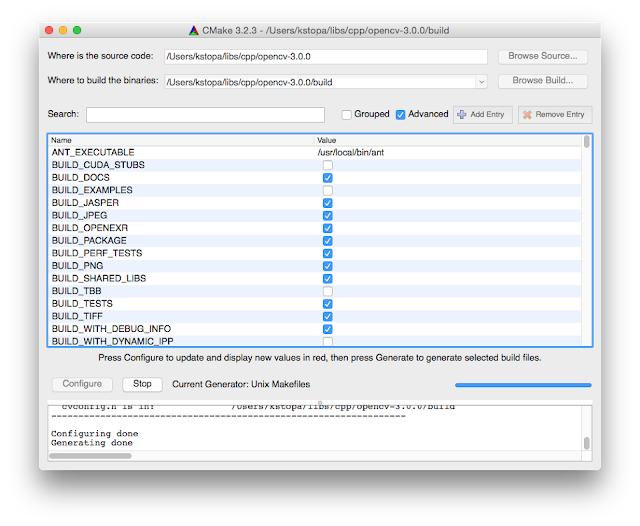The width and height of the screenshot is (640, 526).
Task: Select the BUILD_TBB entry name
Action: point(76,291)
